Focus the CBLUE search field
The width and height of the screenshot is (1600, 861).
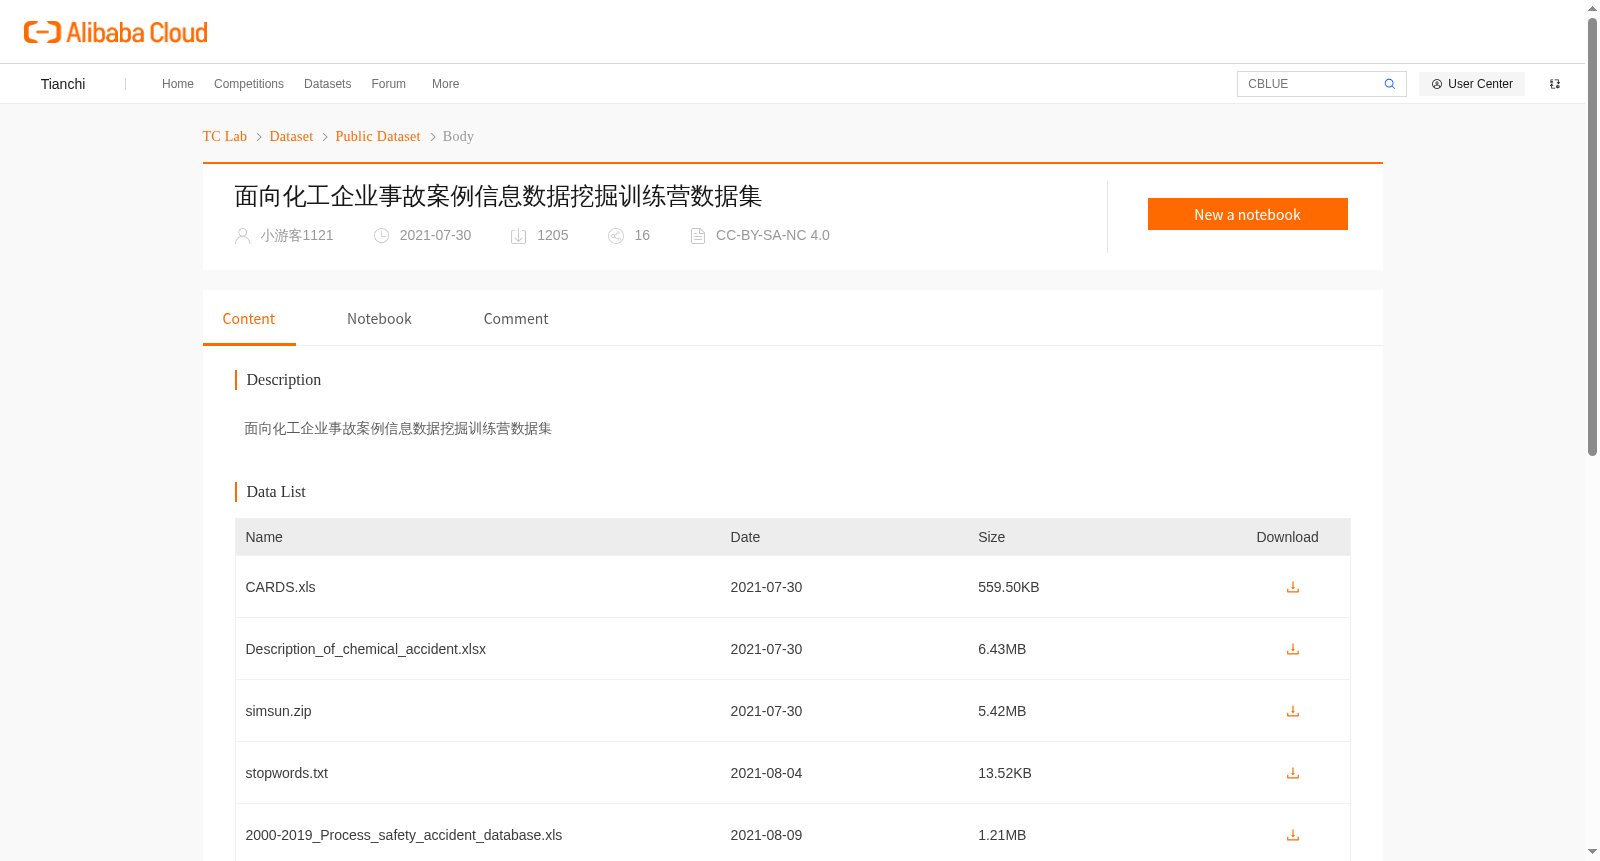[1310, 84]
